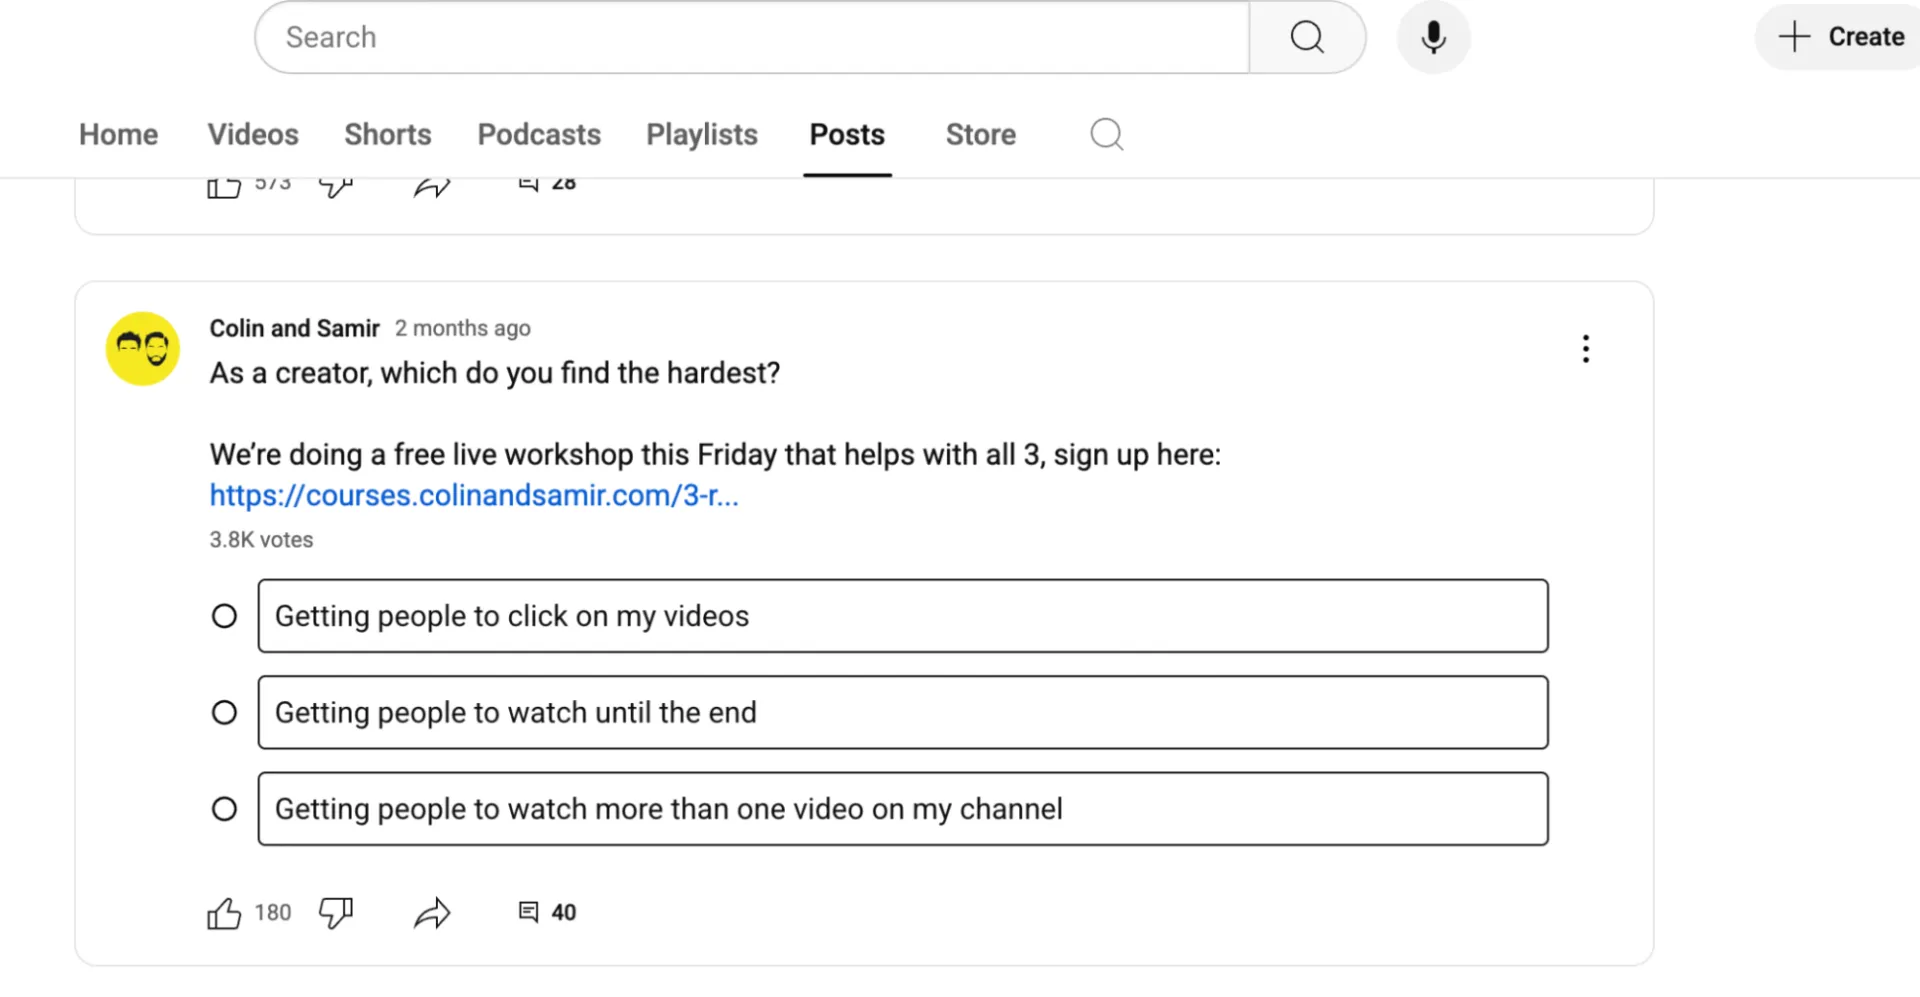
Task: Select the Posts tab
Action: pyautogui.click(x=847, y=134)
